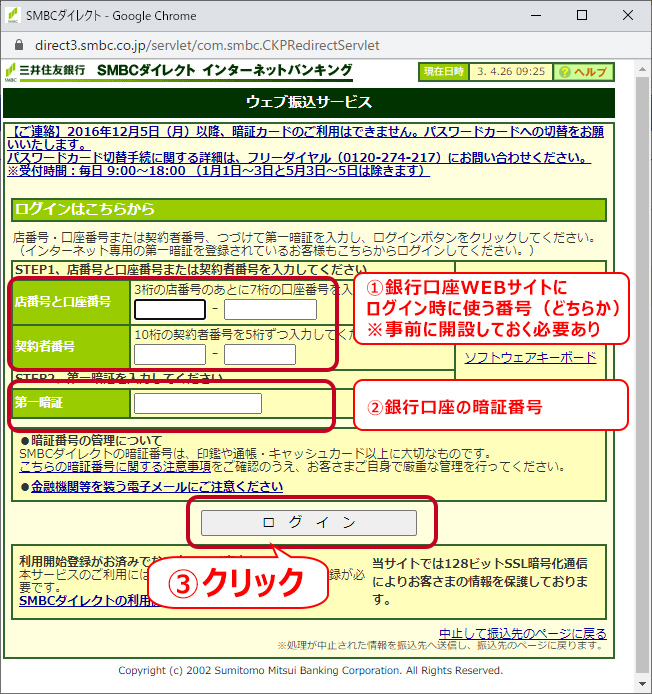
Task: Open the ご連絡 暗証カード notice link
Action: click(x=305, y=138)
